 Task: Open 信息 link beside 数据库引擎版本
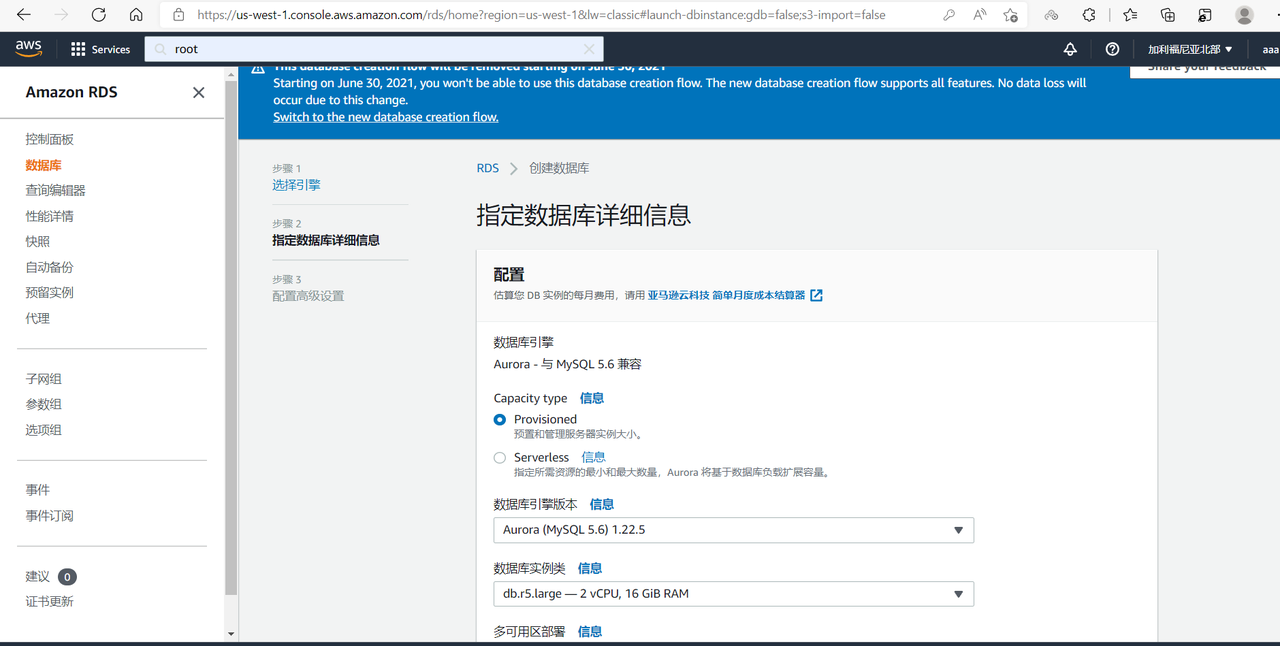pos(601,504)
